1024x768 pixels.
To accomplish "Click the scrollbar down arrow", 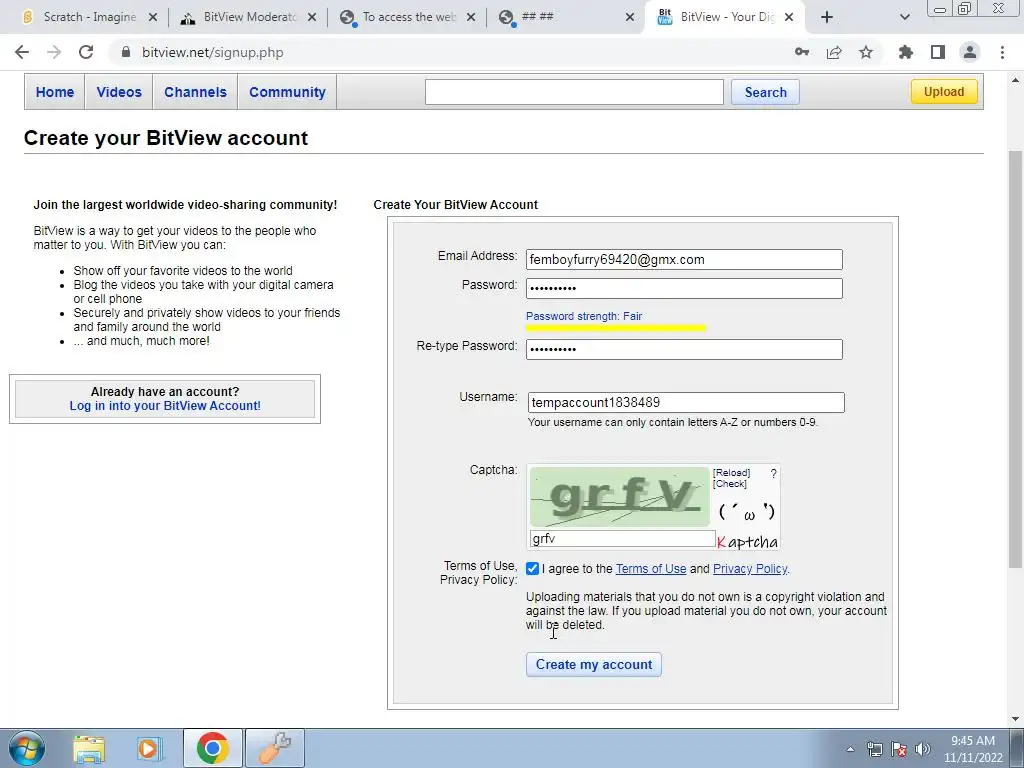I will pyautogui.click(x=1015, y=718).
